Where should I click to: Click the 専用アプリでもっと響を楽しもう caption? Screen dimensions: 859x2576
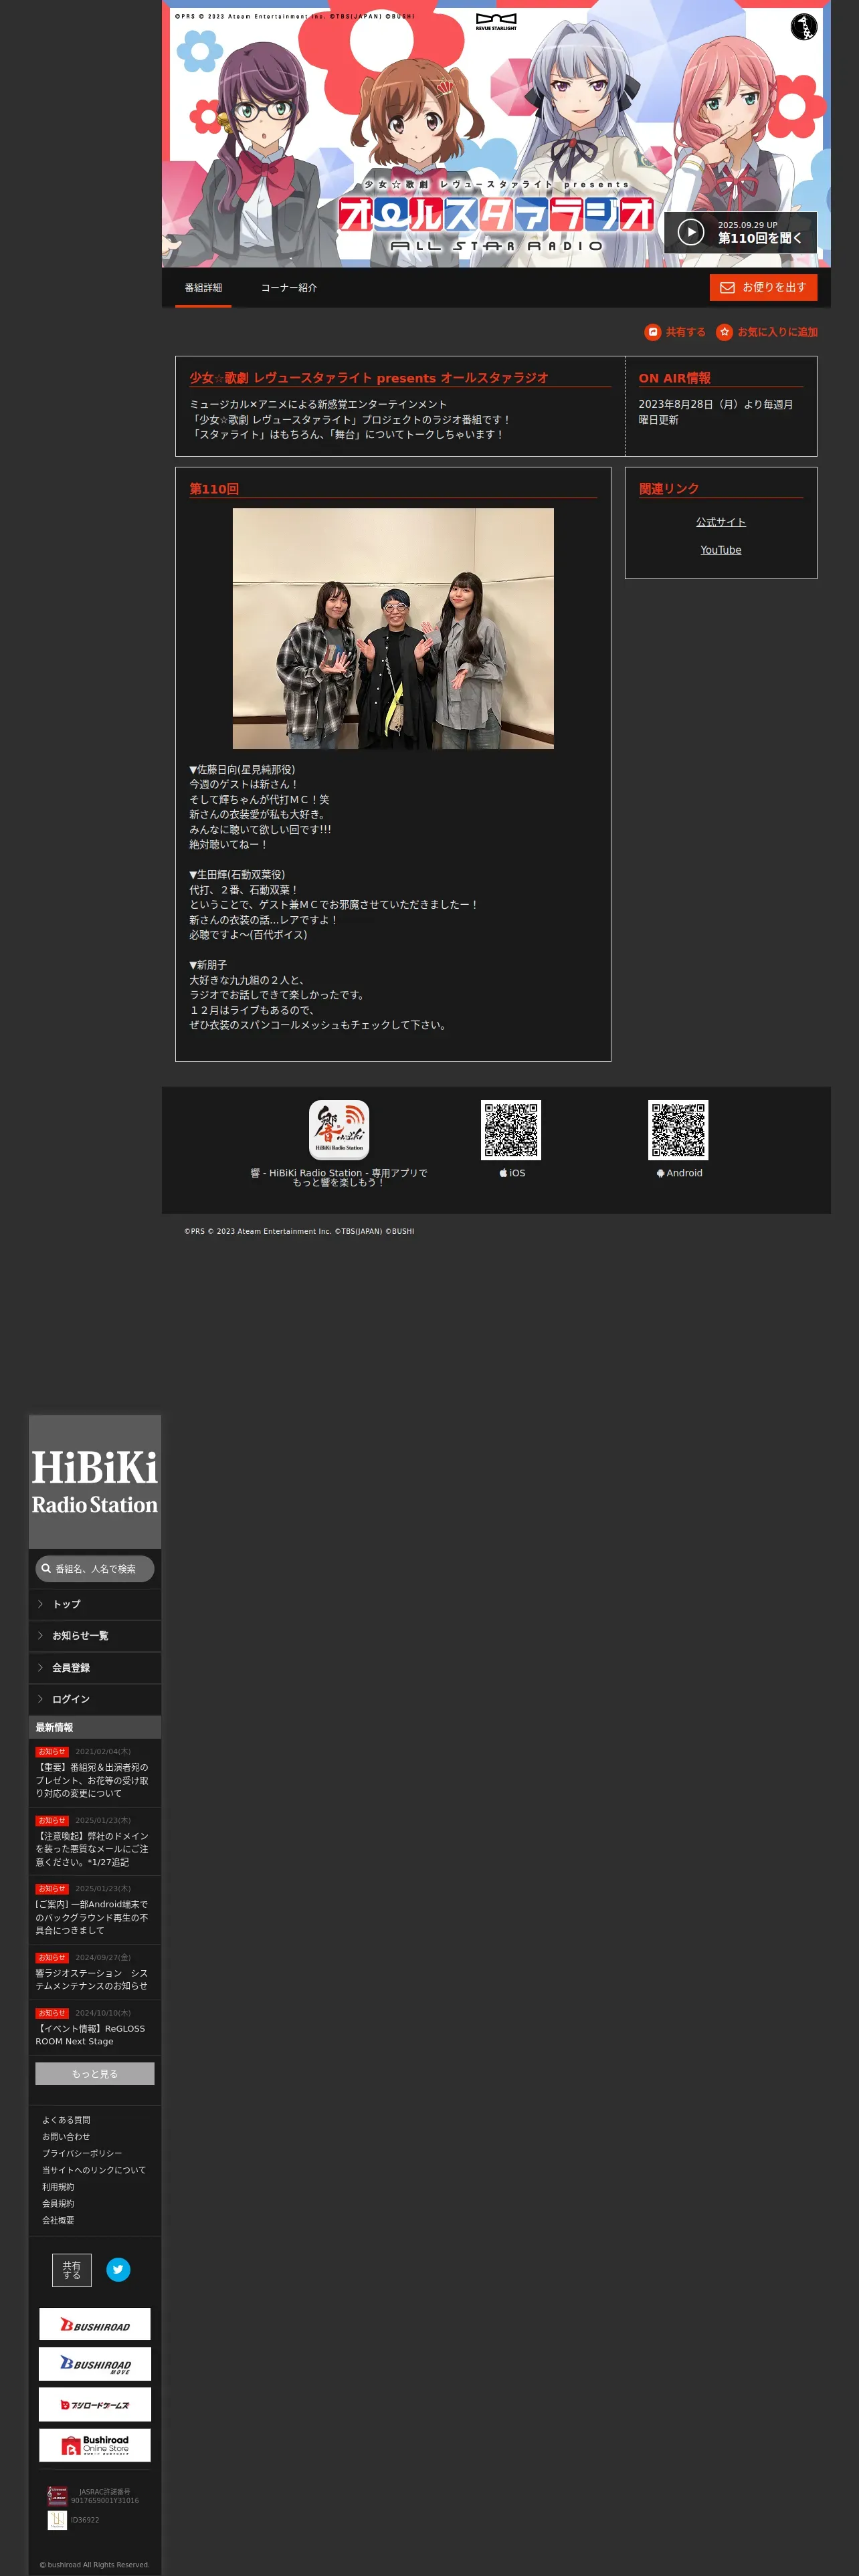click(x=339, y=1178)
